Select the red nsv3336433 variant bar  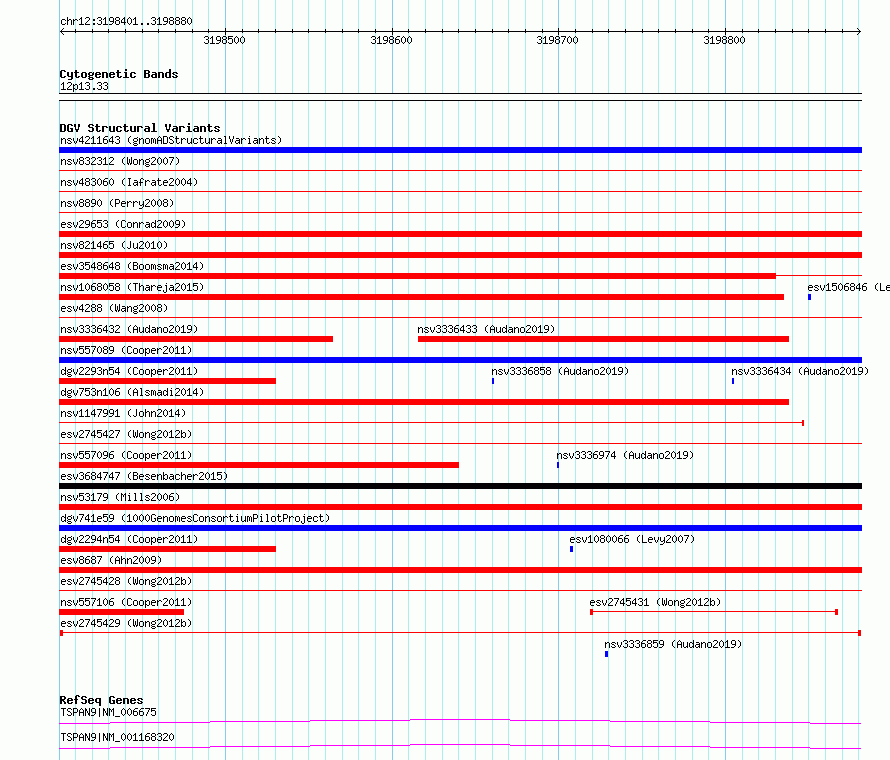tap(603, 339)
